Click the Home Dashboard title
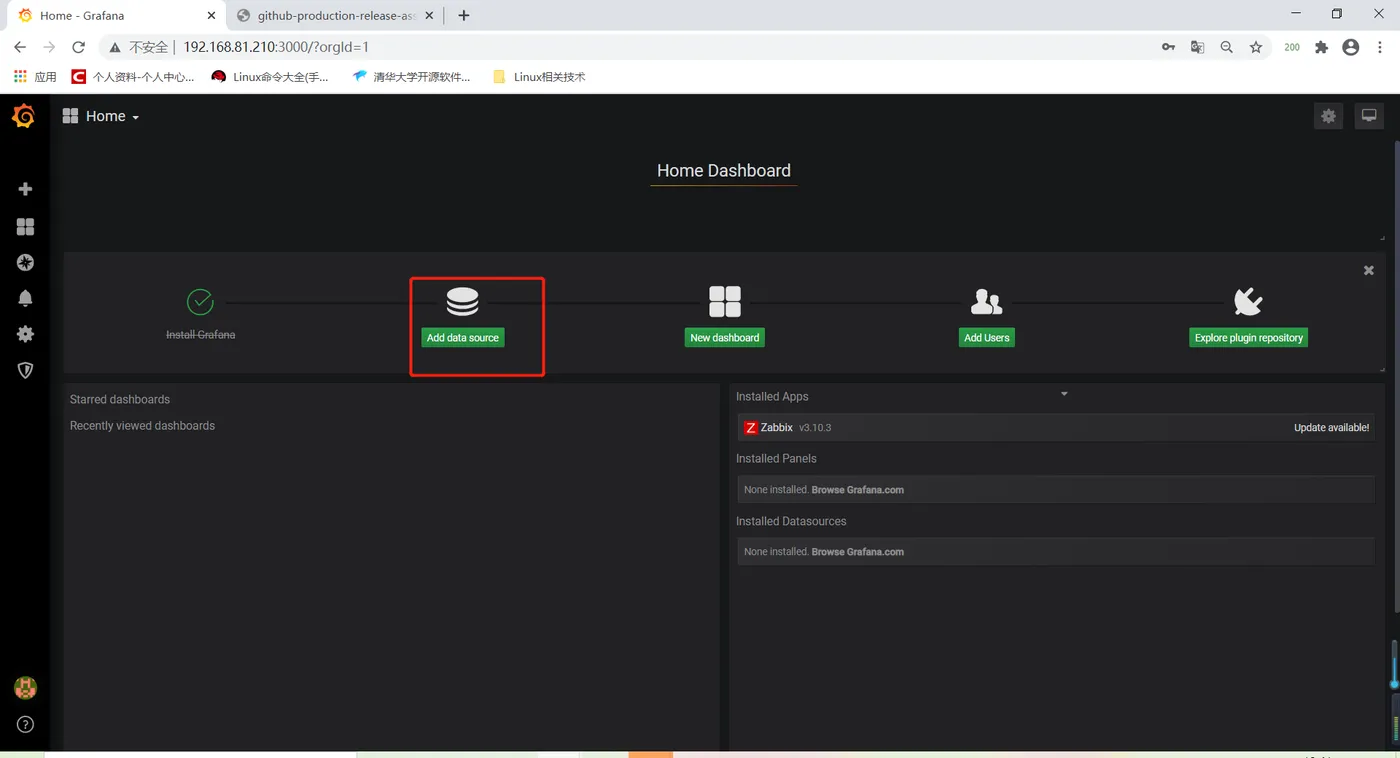 [724, 171]
